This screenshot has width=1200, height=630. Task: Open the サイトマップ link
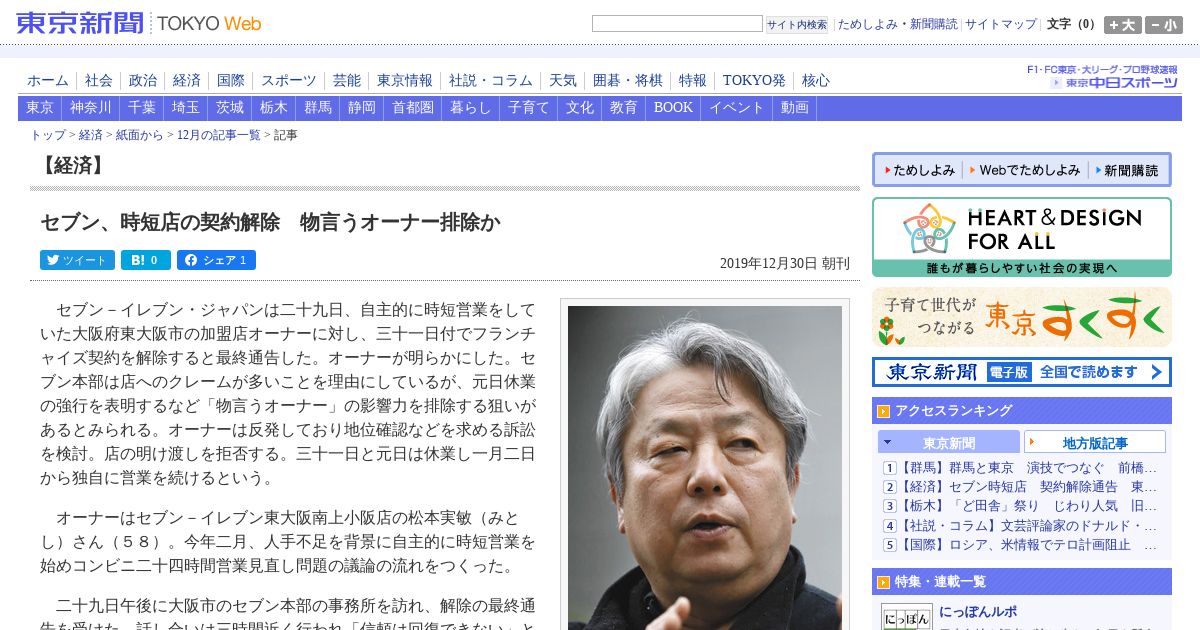pos(1001,24)
